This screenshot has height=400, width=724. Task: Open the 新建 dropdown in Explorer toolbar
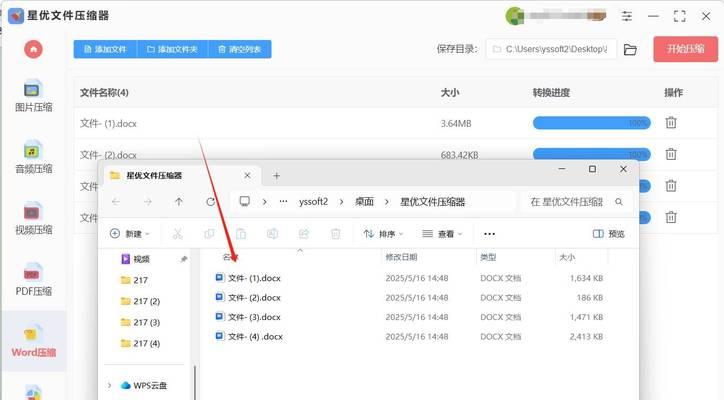click(130, 234)
